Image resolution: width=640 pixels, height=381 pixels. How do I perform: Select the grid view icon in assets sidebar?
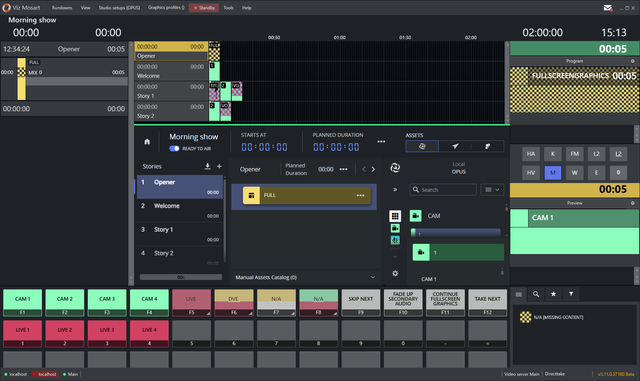395,216
